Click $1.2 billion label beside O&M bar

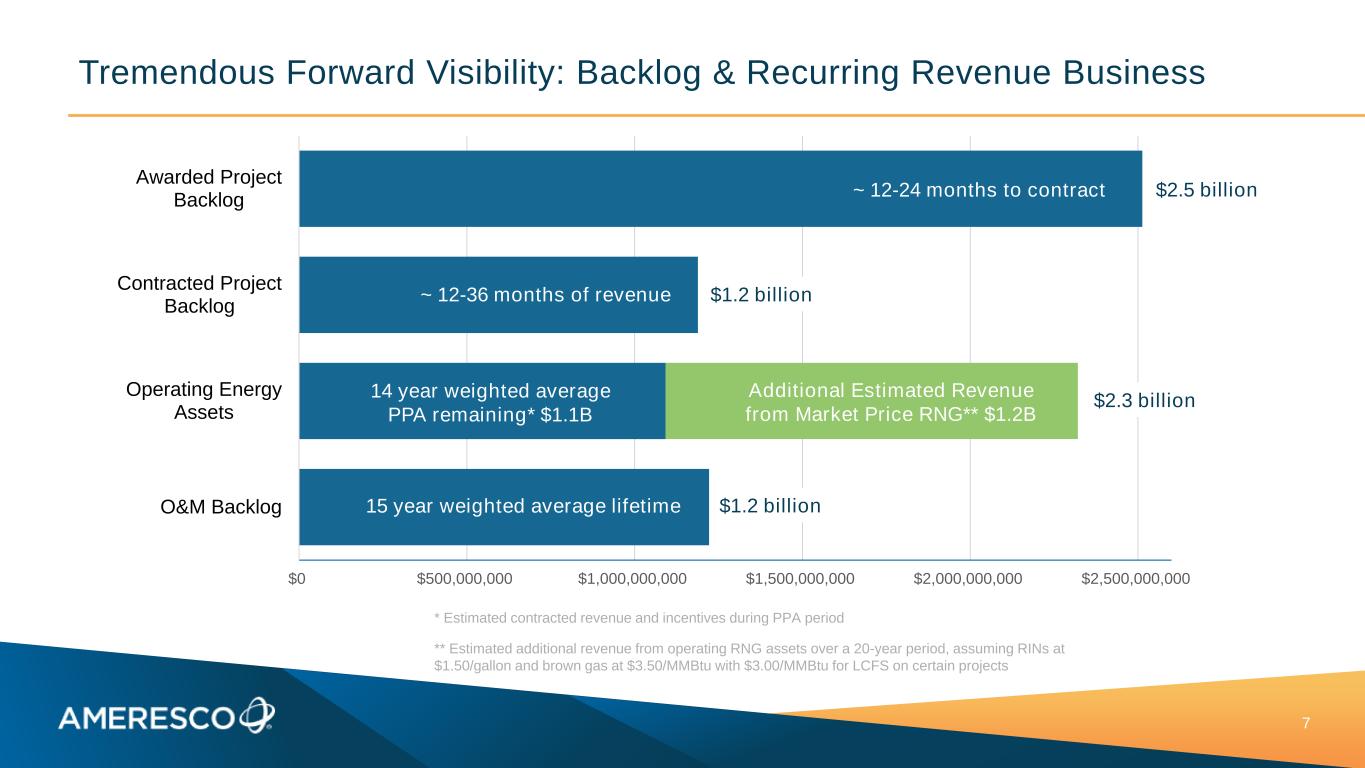click(770, 506)
